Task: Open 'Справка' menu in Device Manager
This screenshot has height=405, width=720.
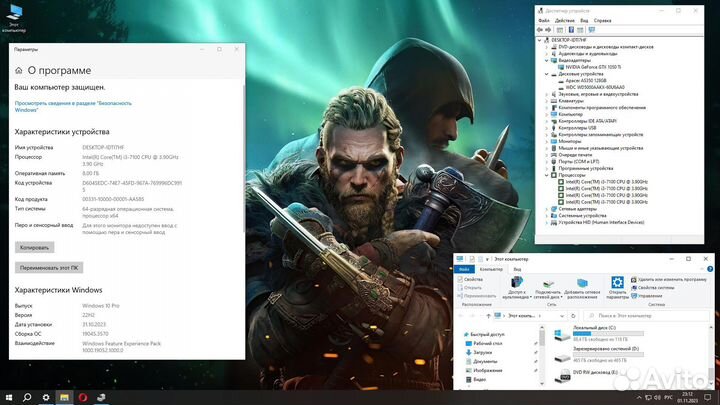Action: (x=602, y=21)
